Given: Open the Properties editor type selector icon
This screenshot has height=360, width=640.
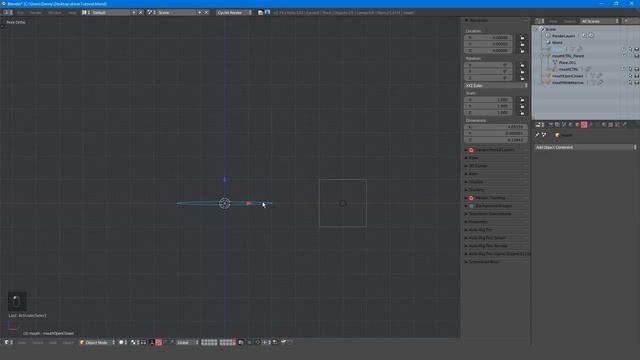Looking at the screenshot, I should (540, 124).
